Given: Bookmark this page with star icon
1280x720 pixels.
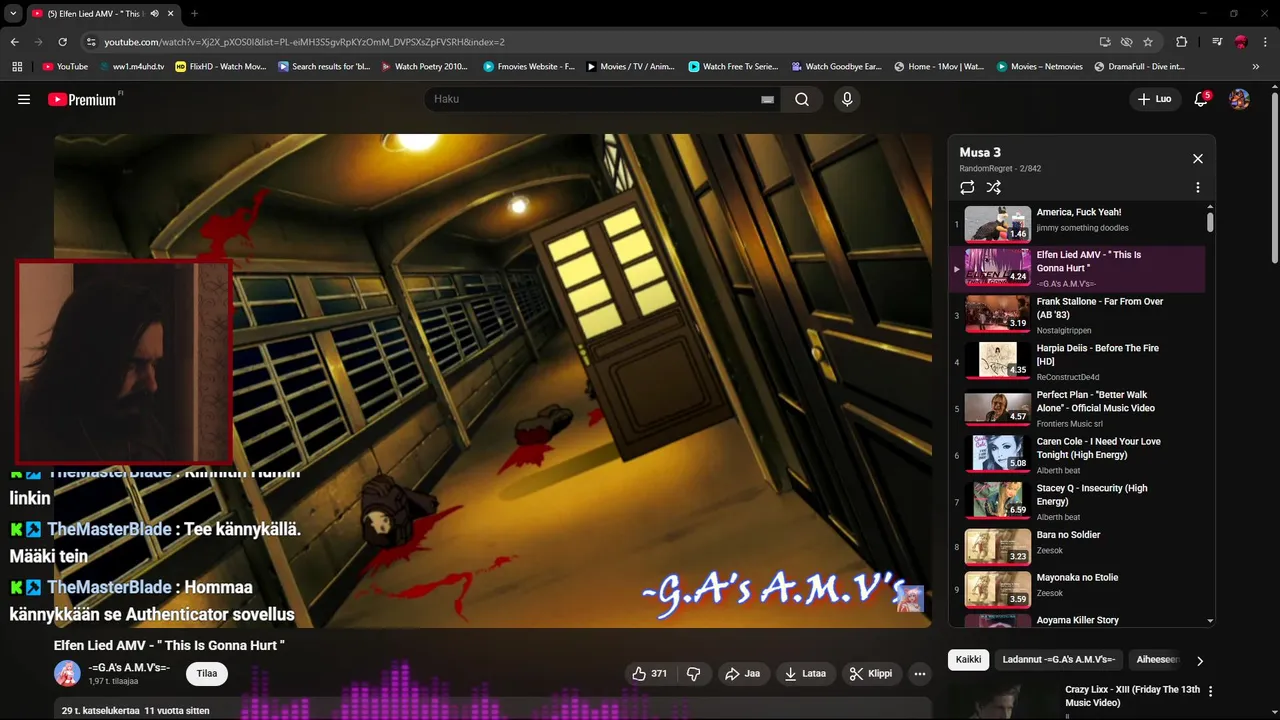Looking at the screenshot, I should [x=1148, y=42].
